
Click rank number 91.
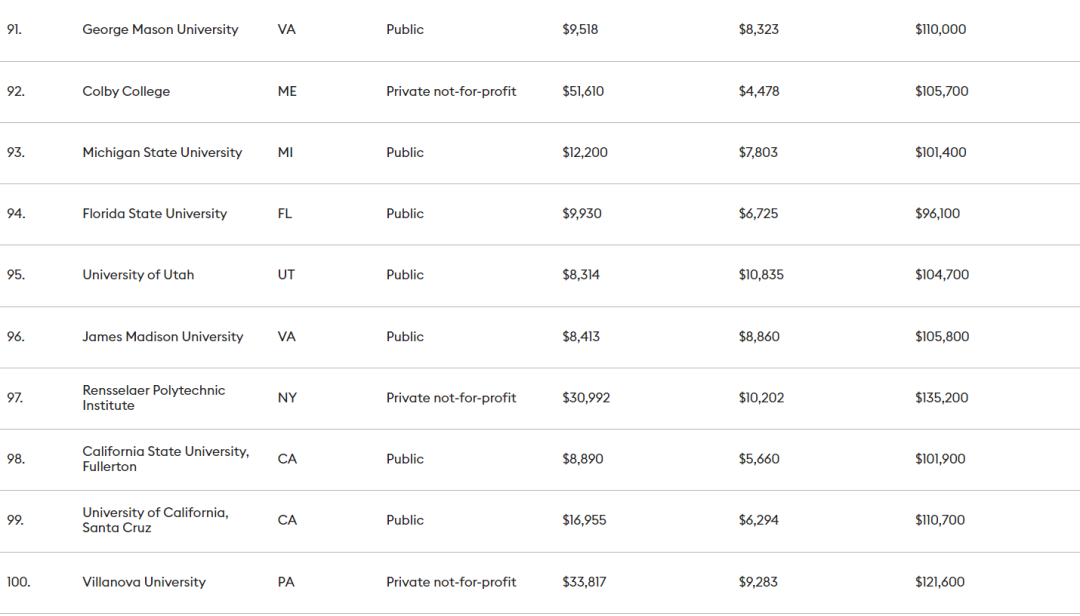pos(14,30)
